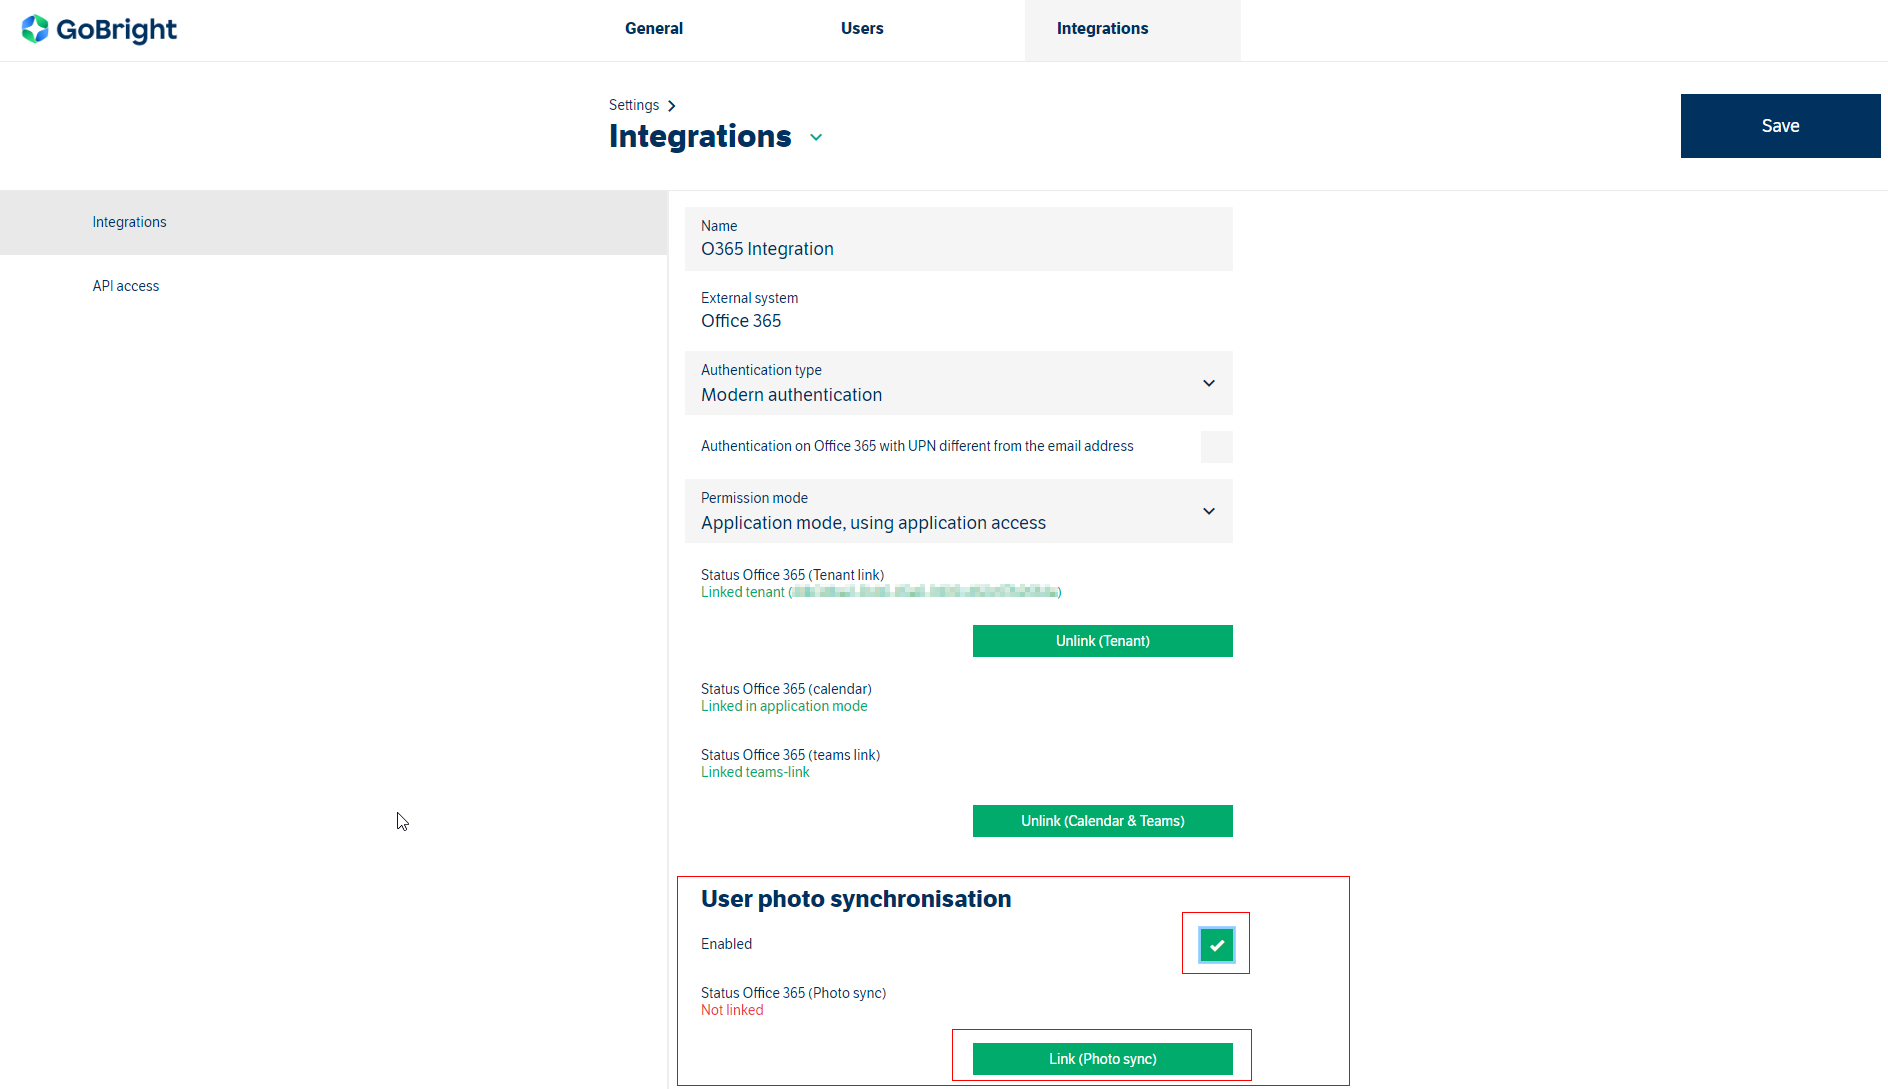Select the Integrations top tab
Screen dimensions: 1888x1089
coord(1102,29)
